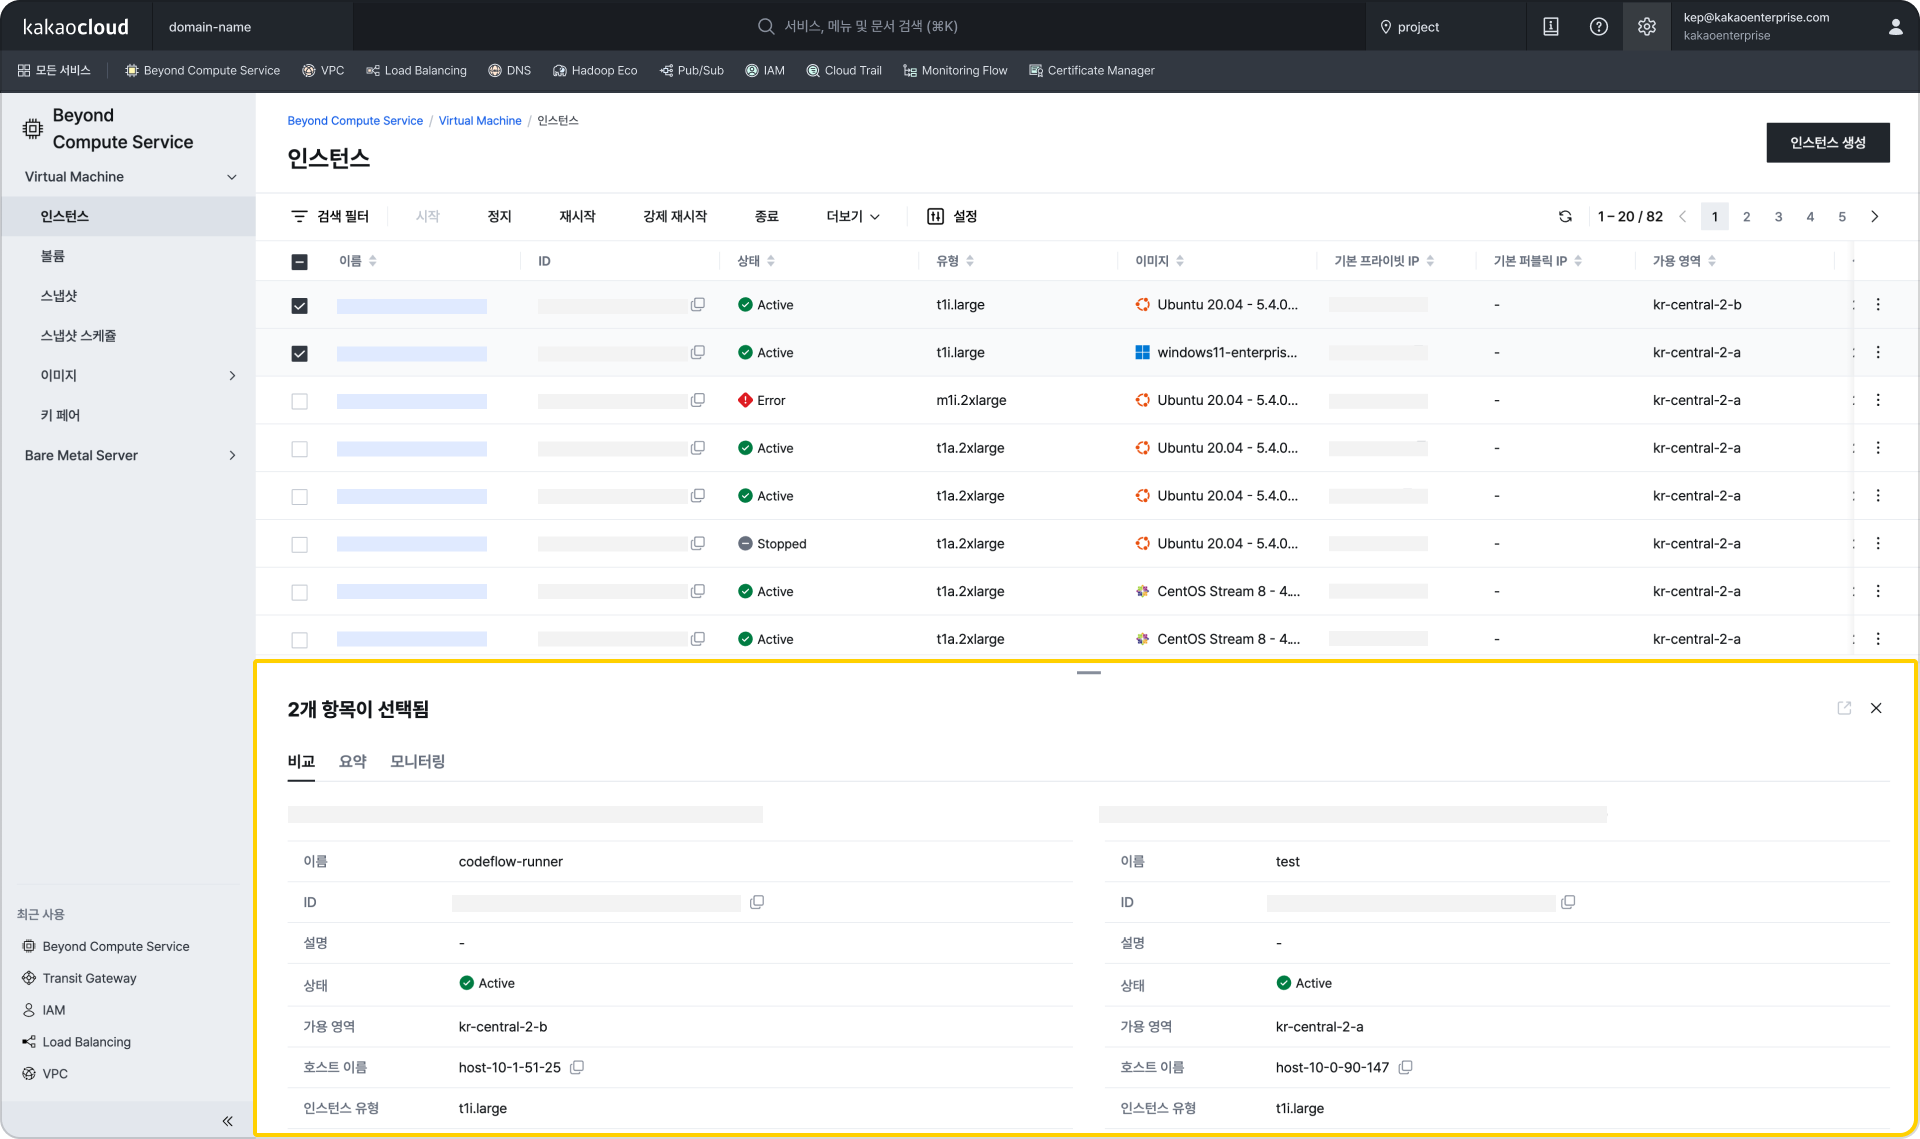The width and height of the screenshot is (1920, 1139).
Task: Open Virtual Machine breadcrumb link
Action: click(480, 121)
